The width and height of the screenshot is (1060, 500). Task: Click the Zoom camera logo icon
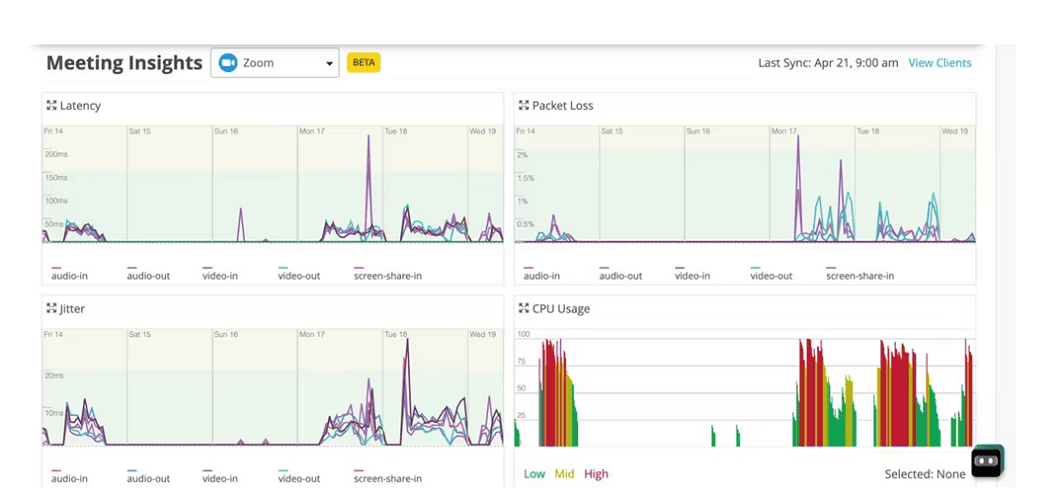pyautogui.click(x=228, y=63)
